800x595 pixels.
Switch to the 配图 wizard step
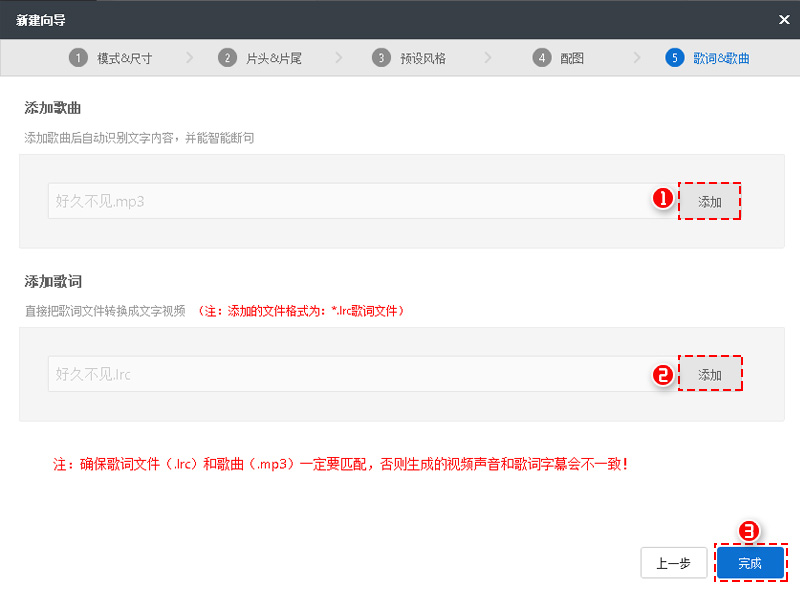[562, 58]
